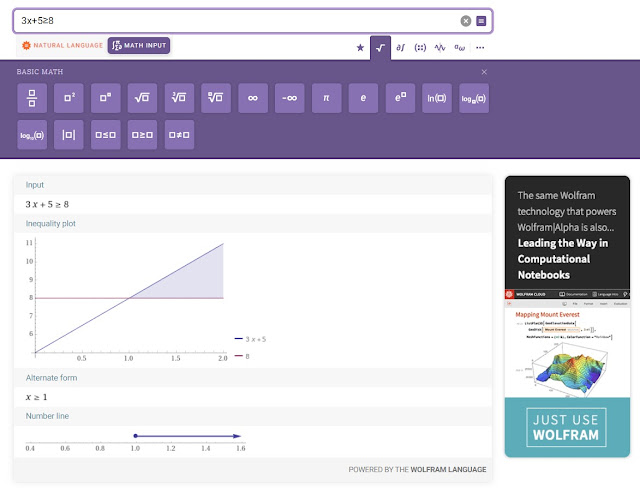Clear the query with the X icon
The image size is (640, 488).
(466, 21)
